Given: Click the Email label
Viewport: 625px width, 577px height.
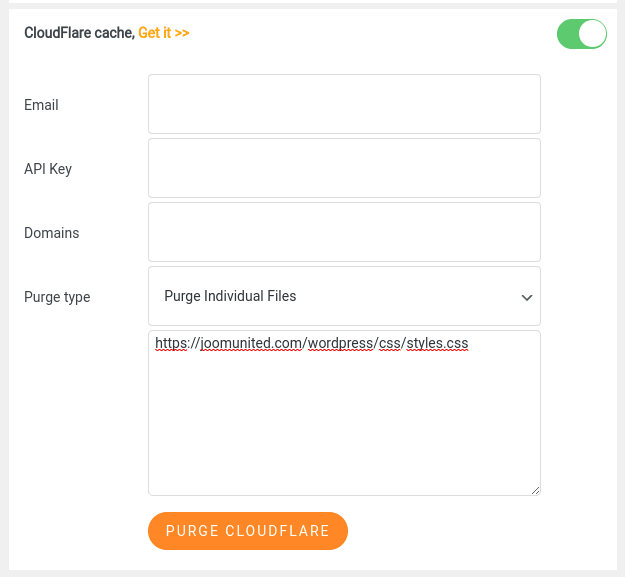Looking at the screenshot, I should 41,105.
